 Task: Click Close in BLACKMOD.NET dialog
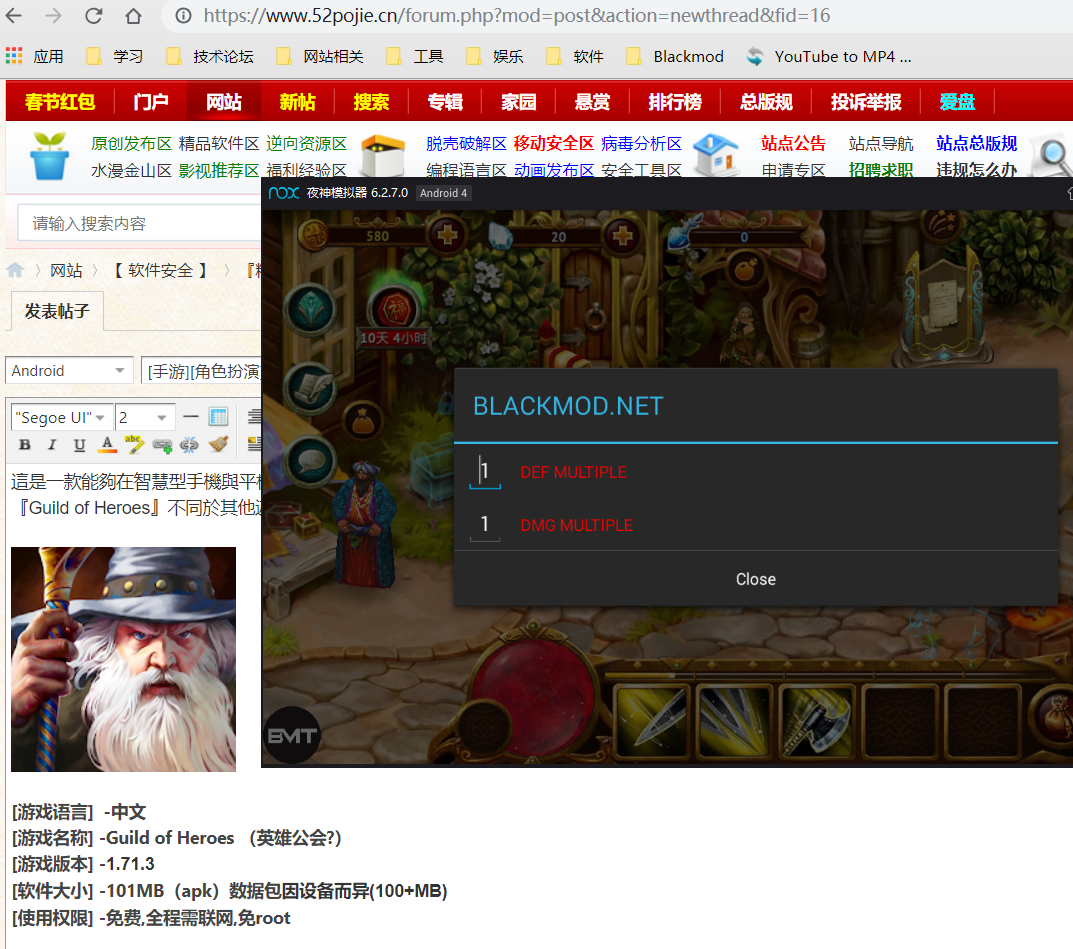pyautogui.click(x=755, y=579)
